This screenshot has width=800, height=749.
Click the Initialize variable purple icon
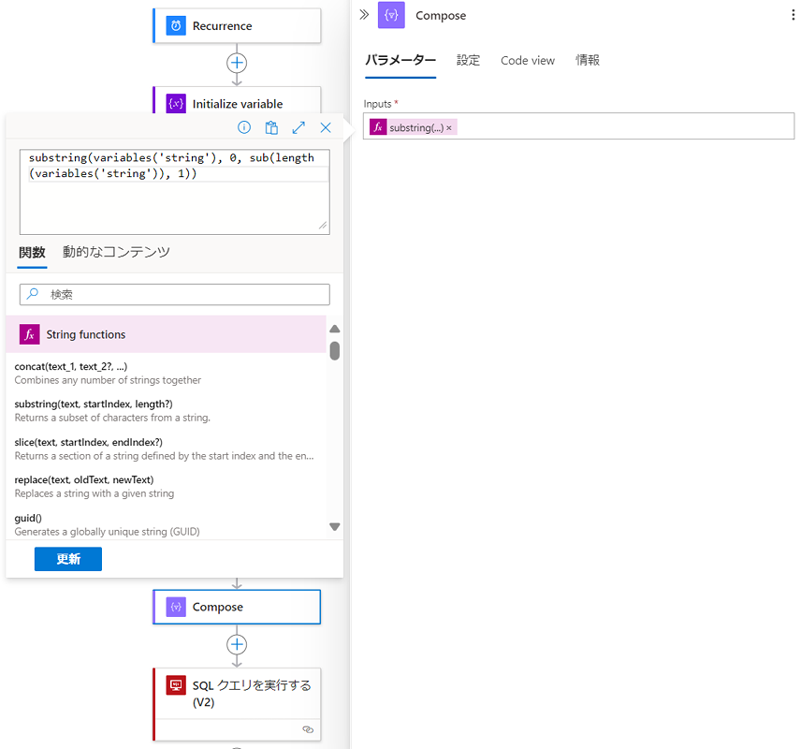[x=176, y=104]
